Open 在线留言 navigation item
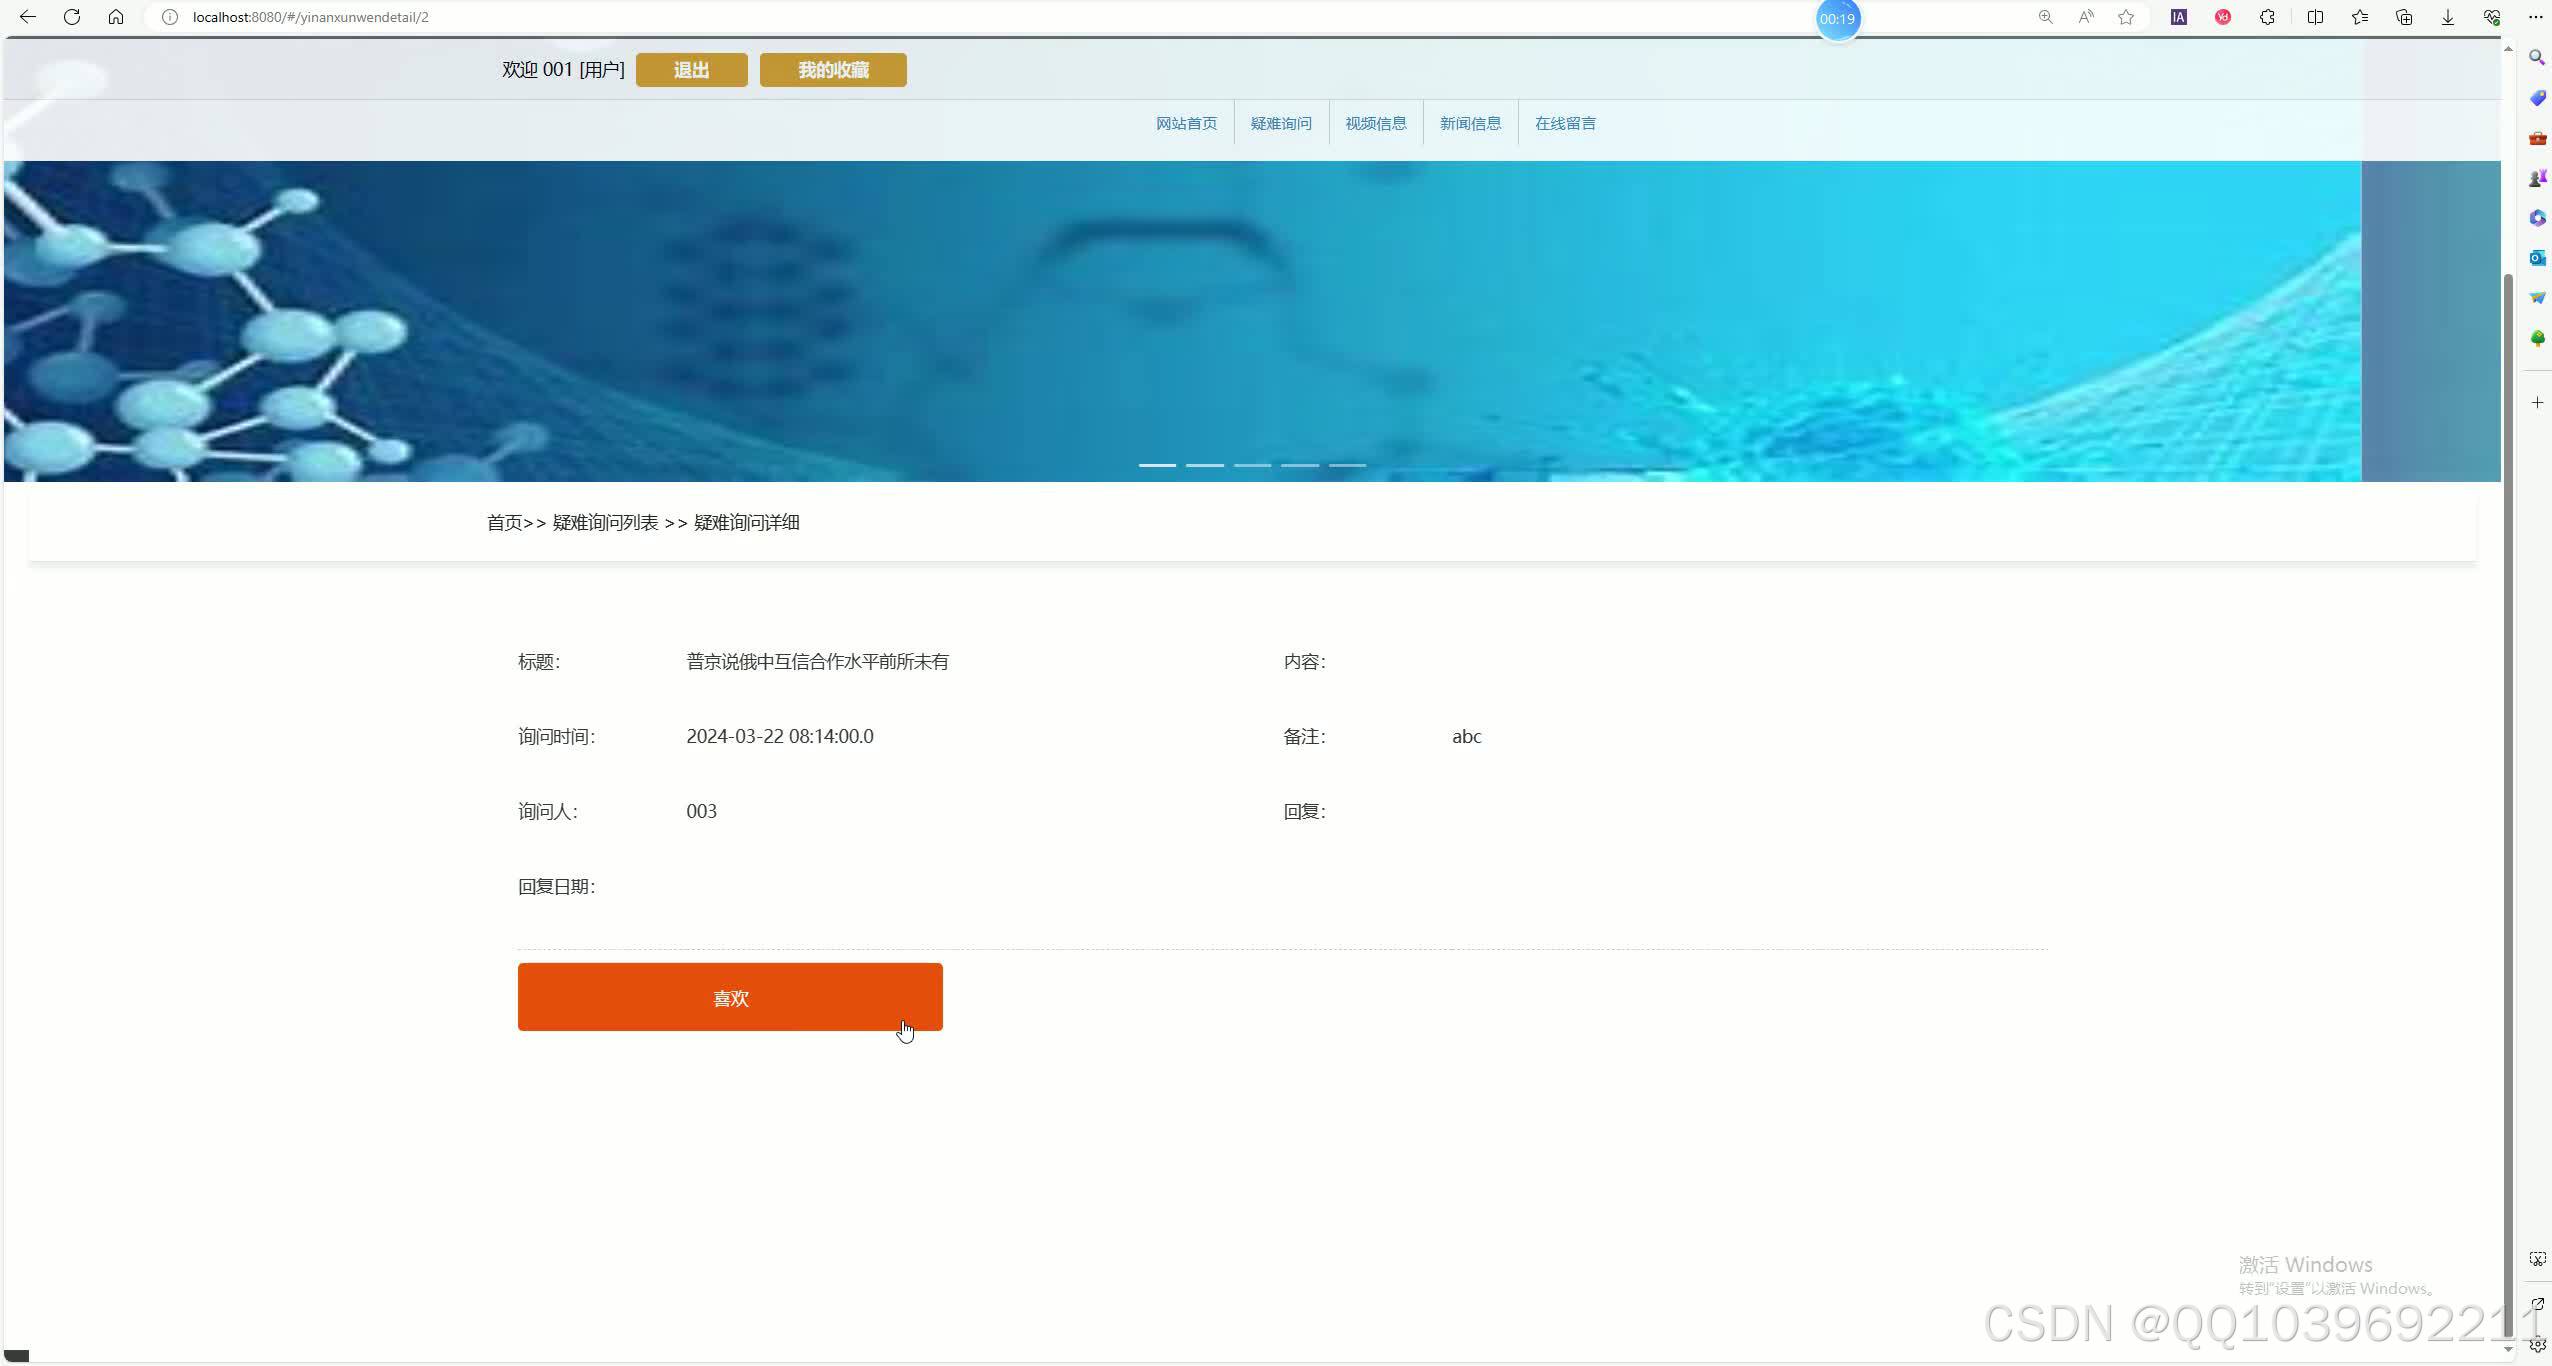 click(x=1565, y=123)
